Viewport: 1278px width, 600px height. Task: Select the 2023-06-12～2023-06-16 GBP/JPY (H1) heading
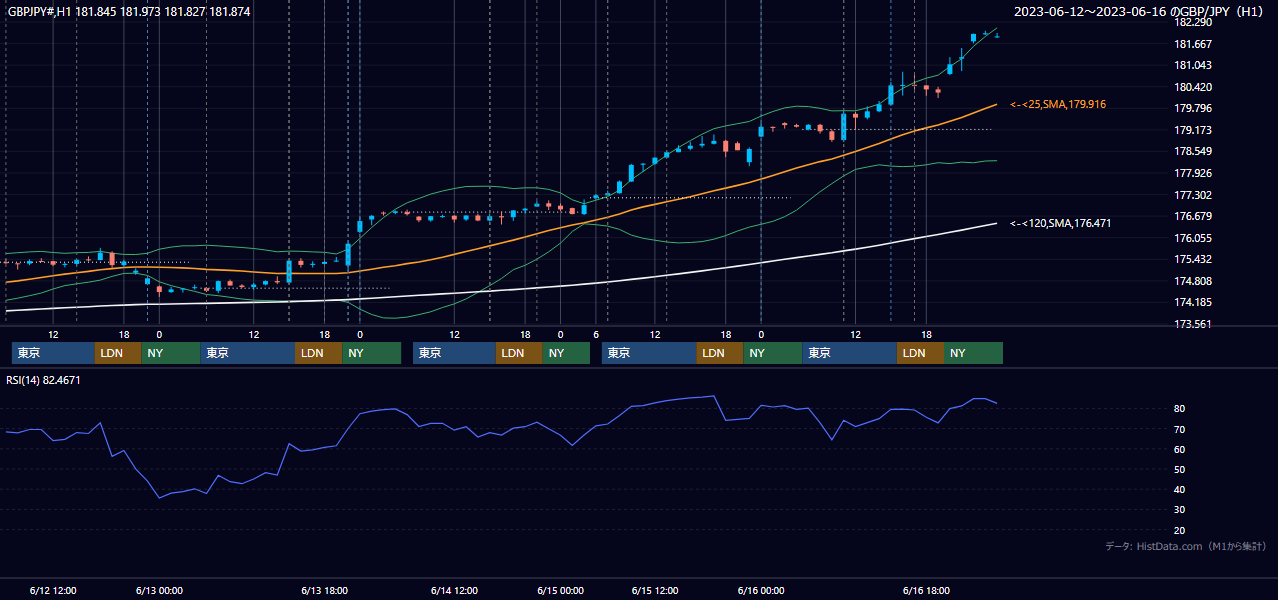[1140, 12]
